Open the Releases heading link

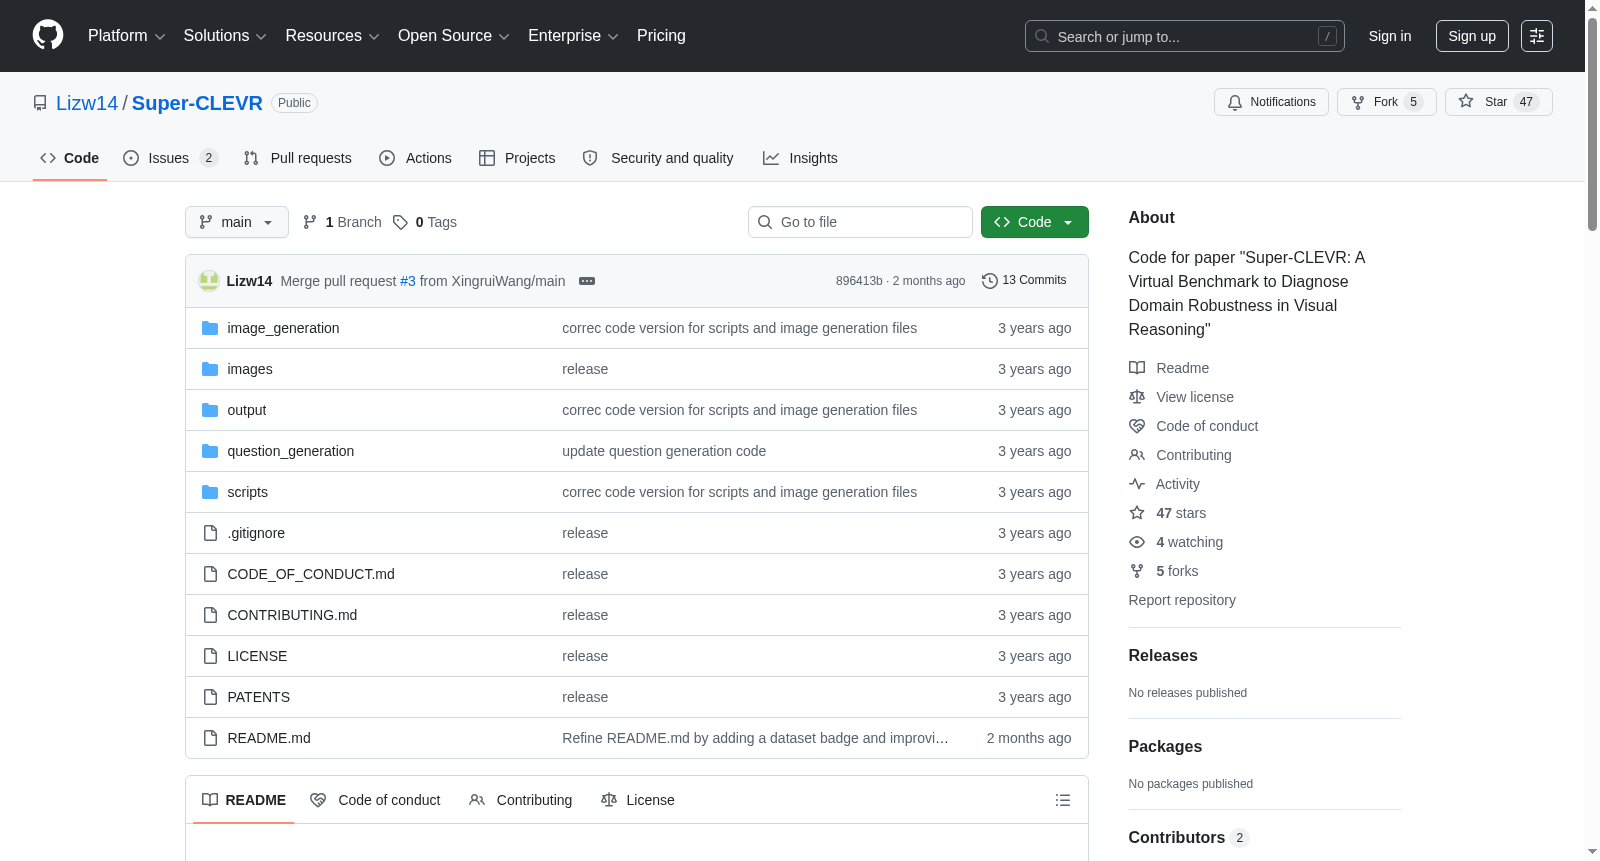(1163, 656)
